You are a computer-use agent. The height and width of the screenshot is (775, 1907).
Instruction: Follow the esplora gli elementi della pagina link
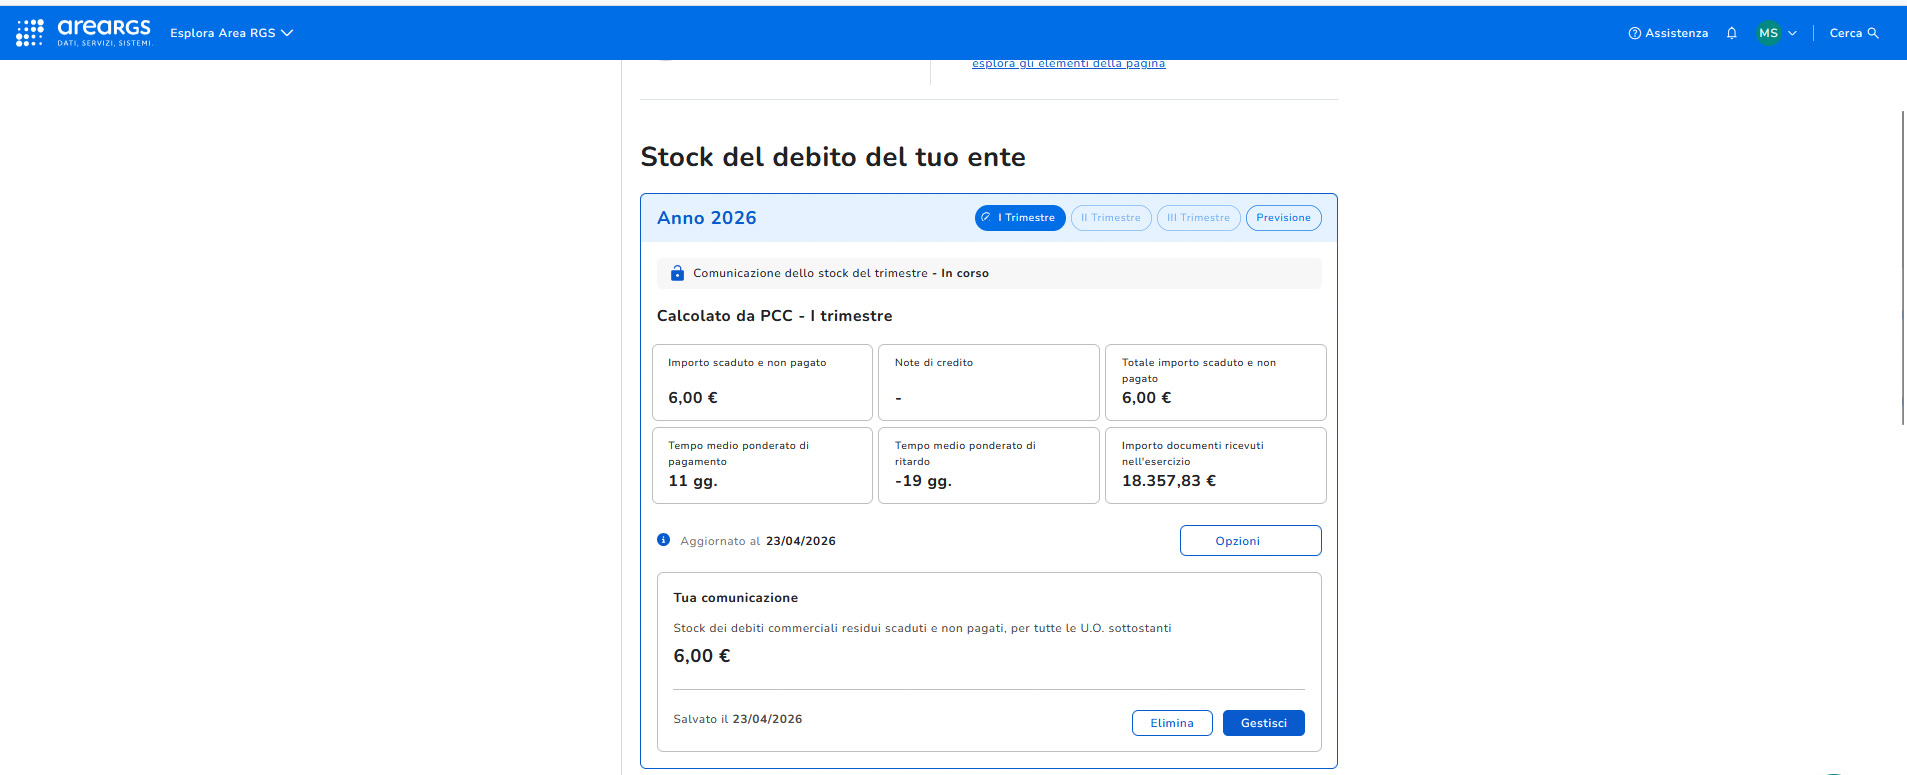click(x=1068, y=64)
